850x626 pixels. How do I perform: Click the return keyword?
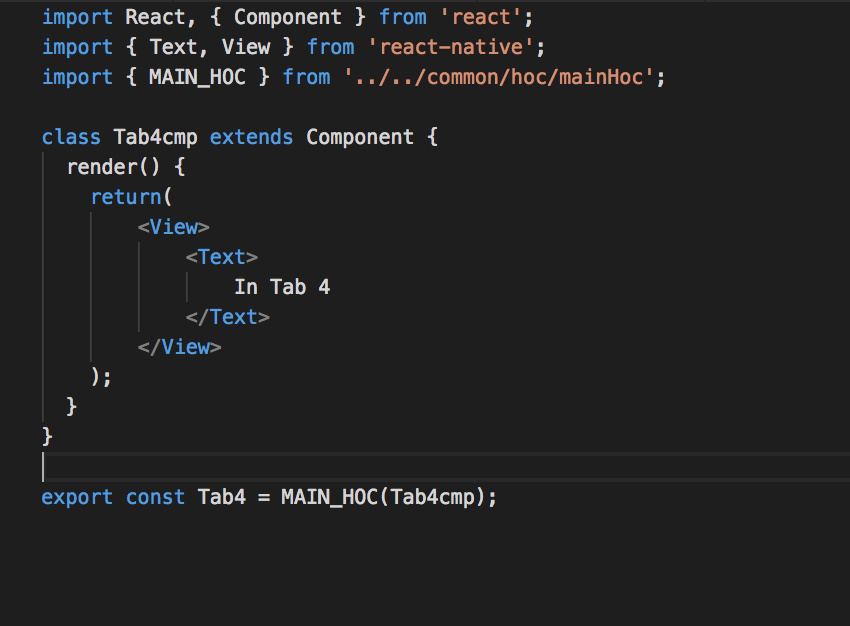126,197
